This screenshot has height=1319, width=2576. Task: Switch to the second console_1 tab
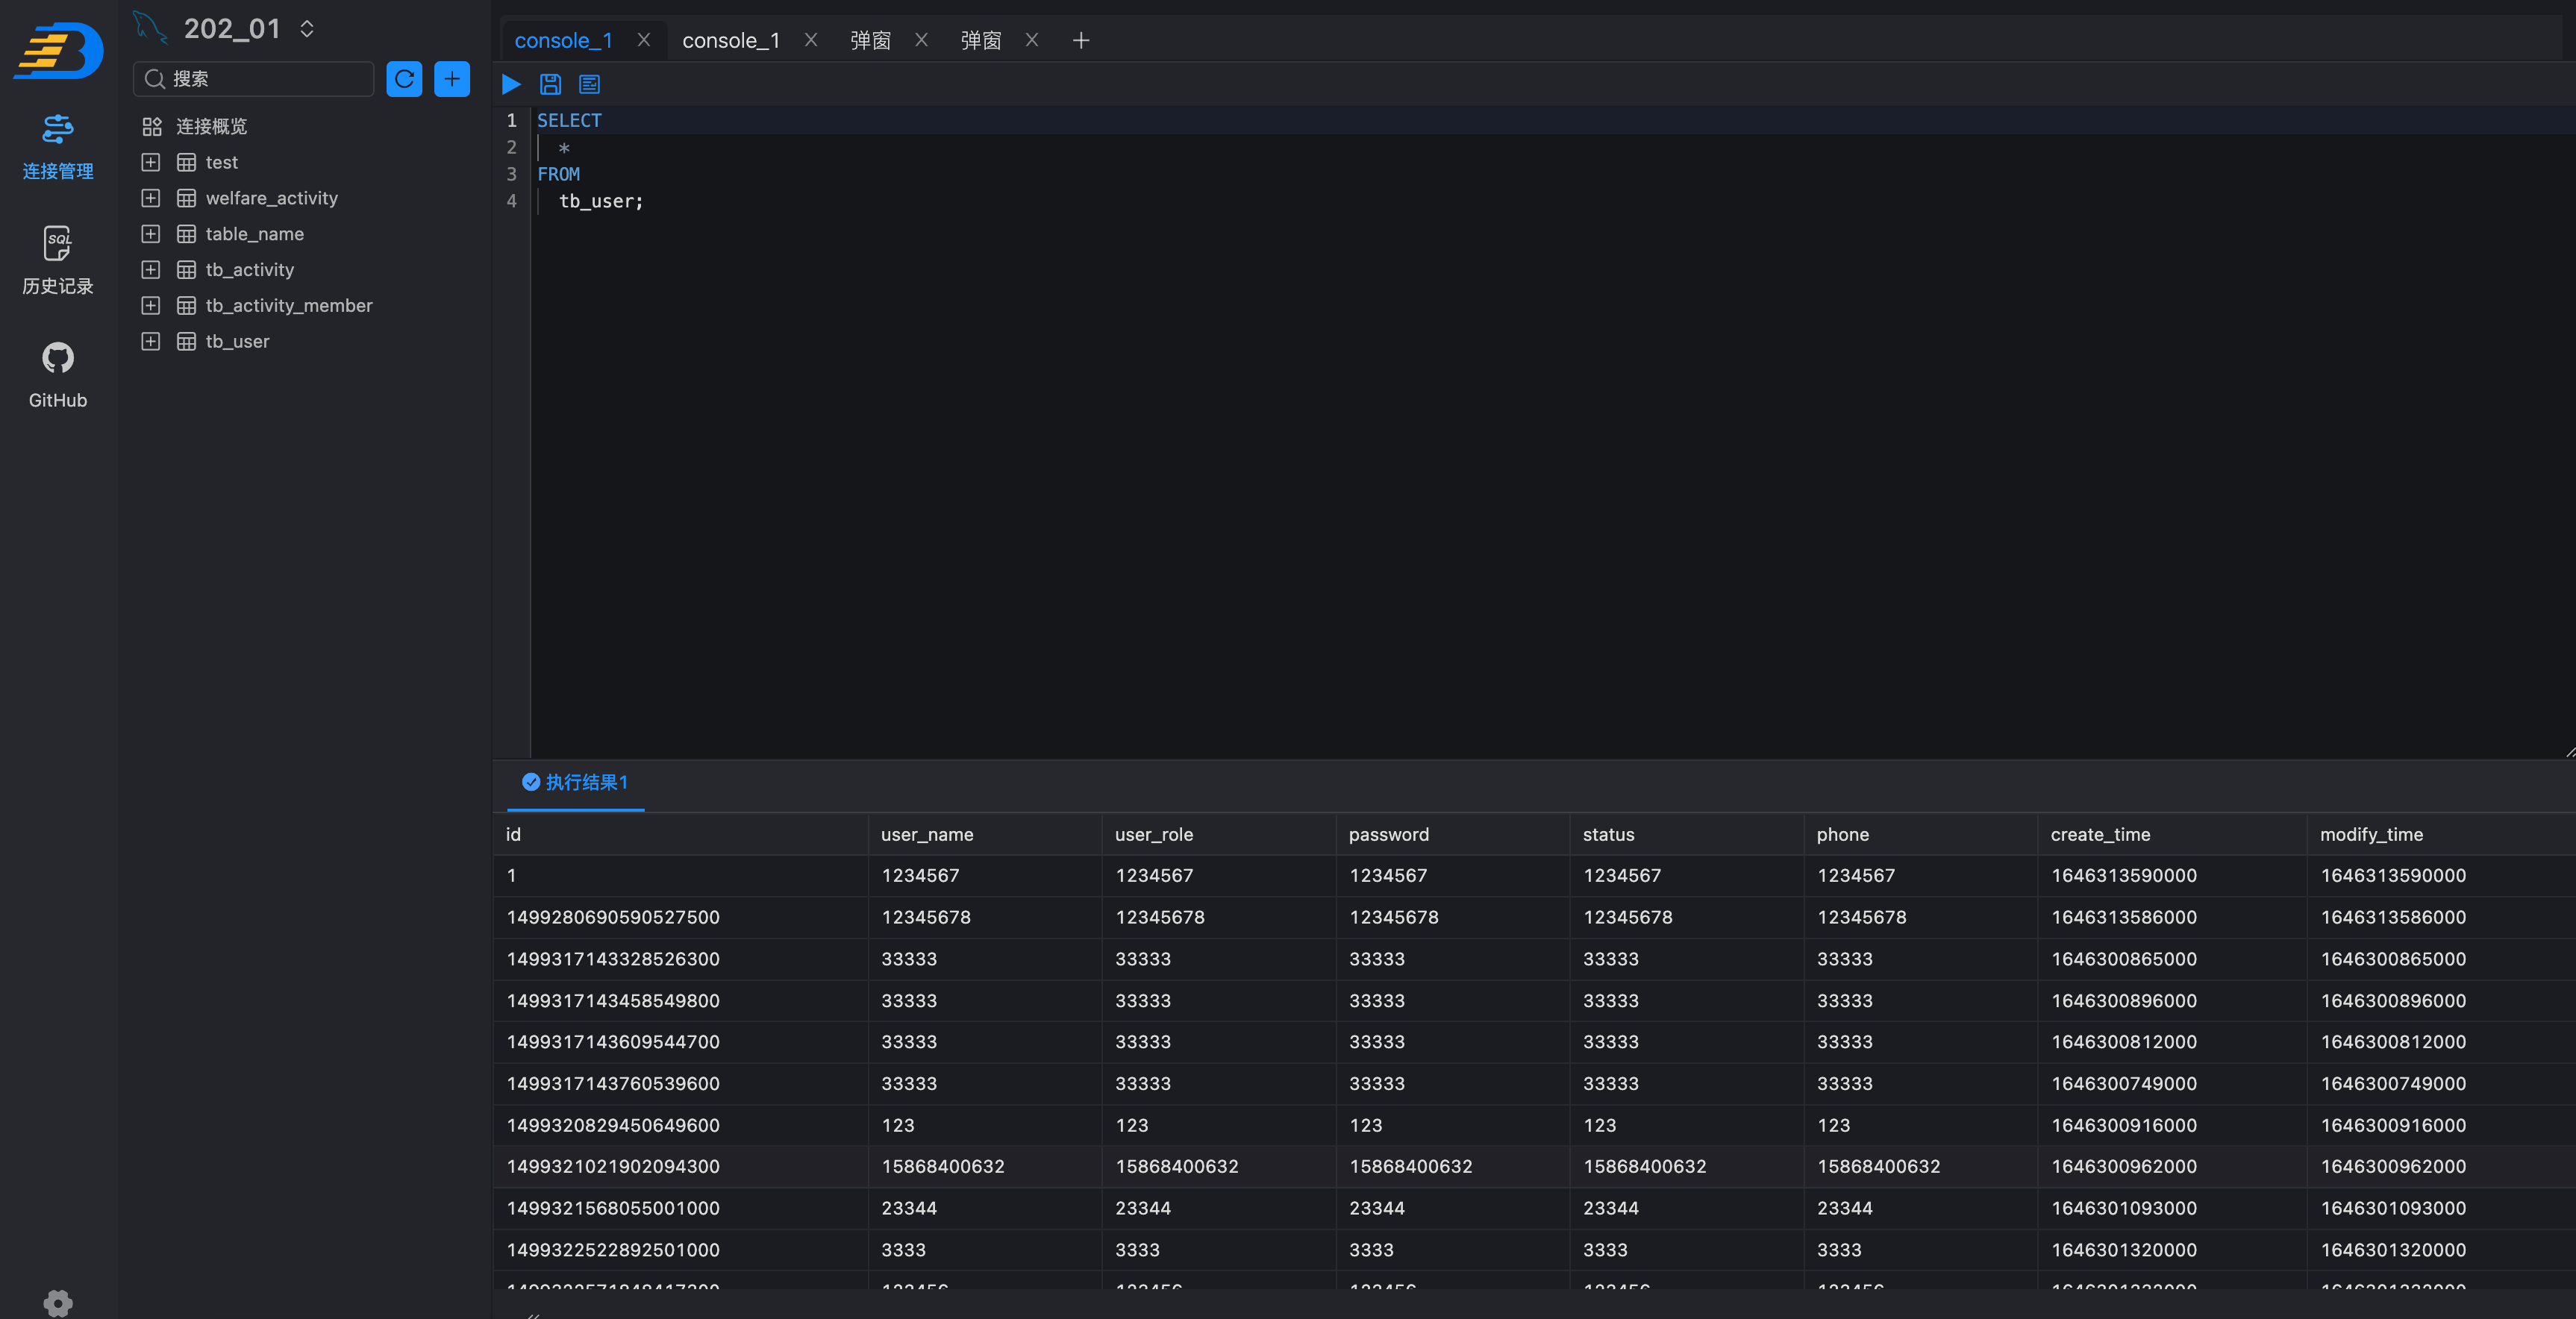(730, 40)
